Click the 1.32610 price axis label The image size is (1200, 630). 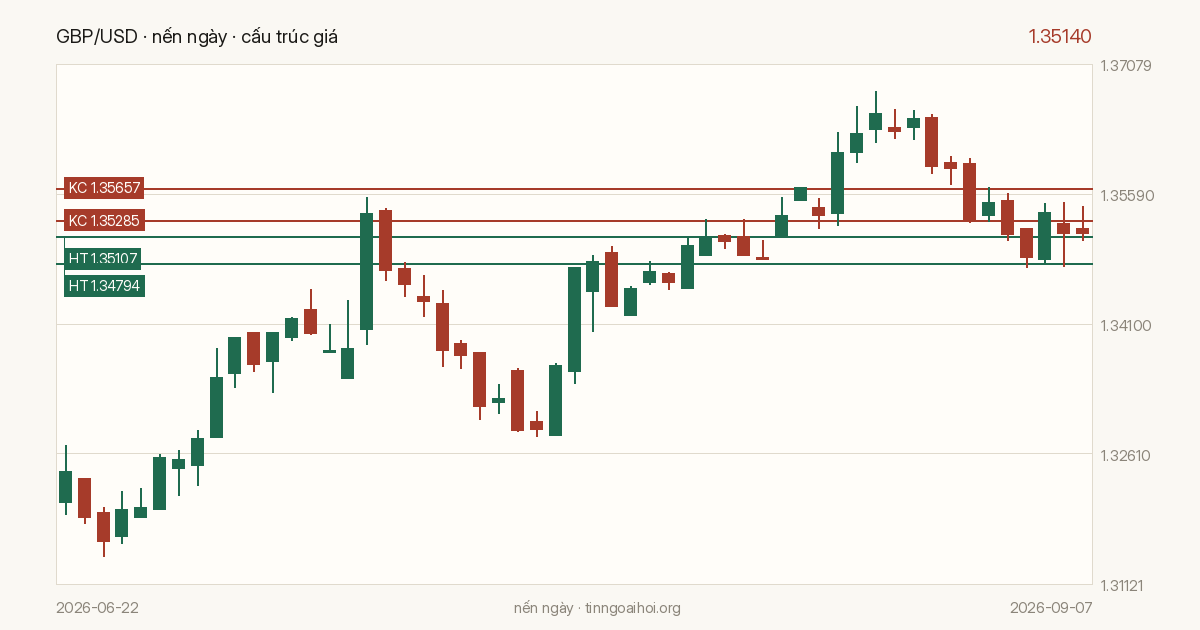(x=1126, y=455)
